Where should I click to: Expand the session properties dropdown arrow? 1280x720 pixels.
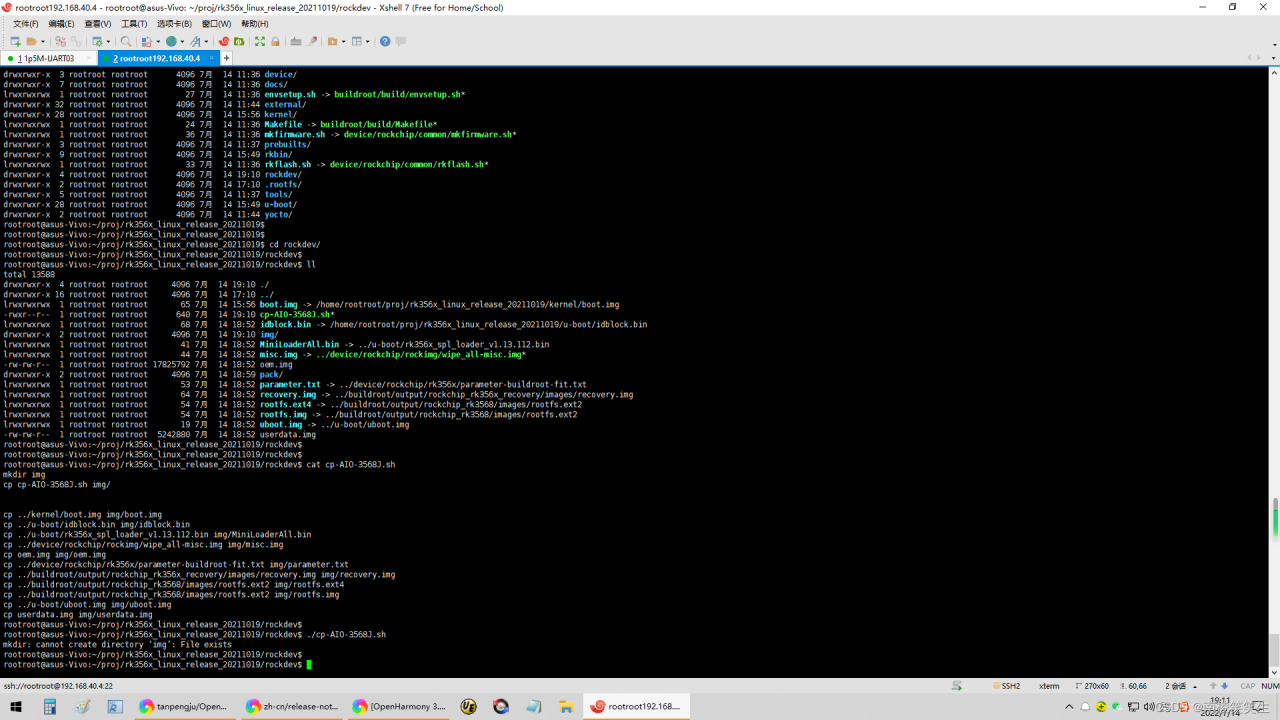point(107,42)
